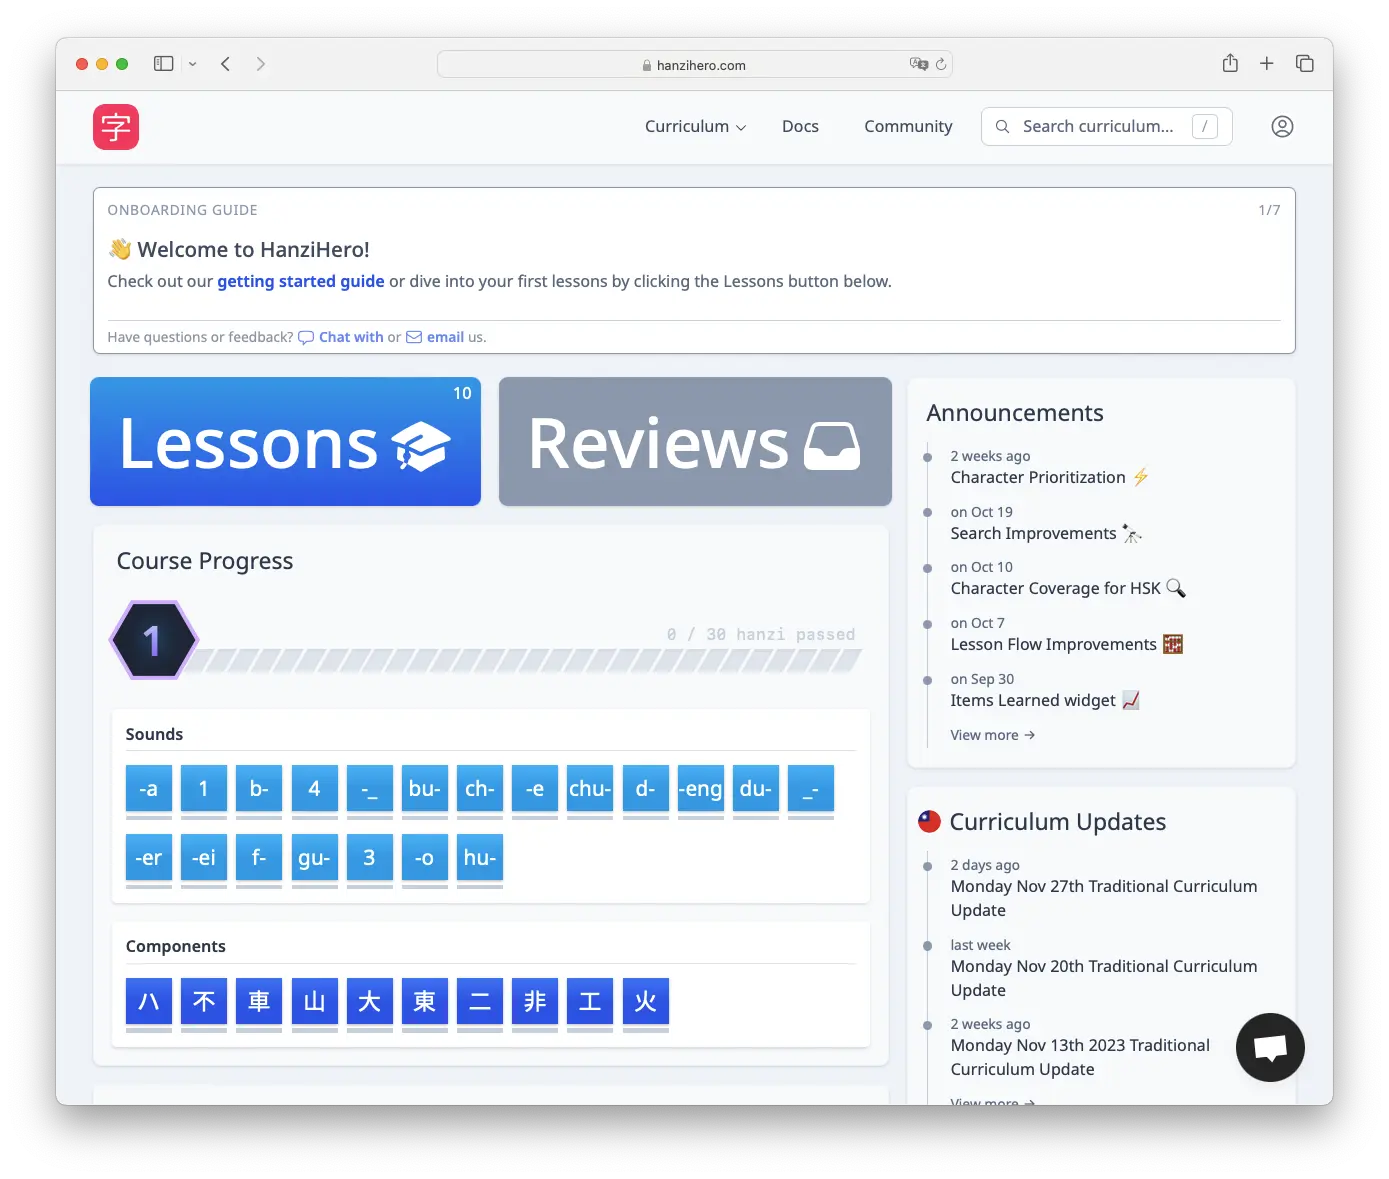Click the hanzihero.com address bar
1389x1179 pixels.
(695, 65)
